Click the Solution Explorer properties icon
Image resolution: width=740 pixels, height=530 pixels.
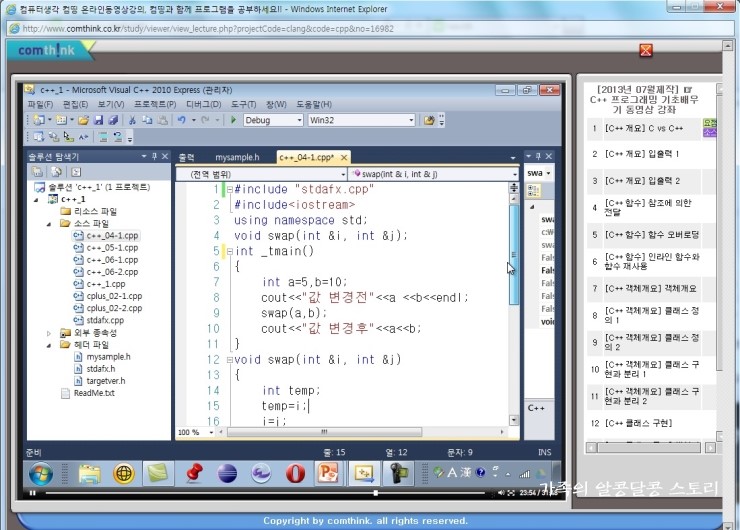pos(37,172)
